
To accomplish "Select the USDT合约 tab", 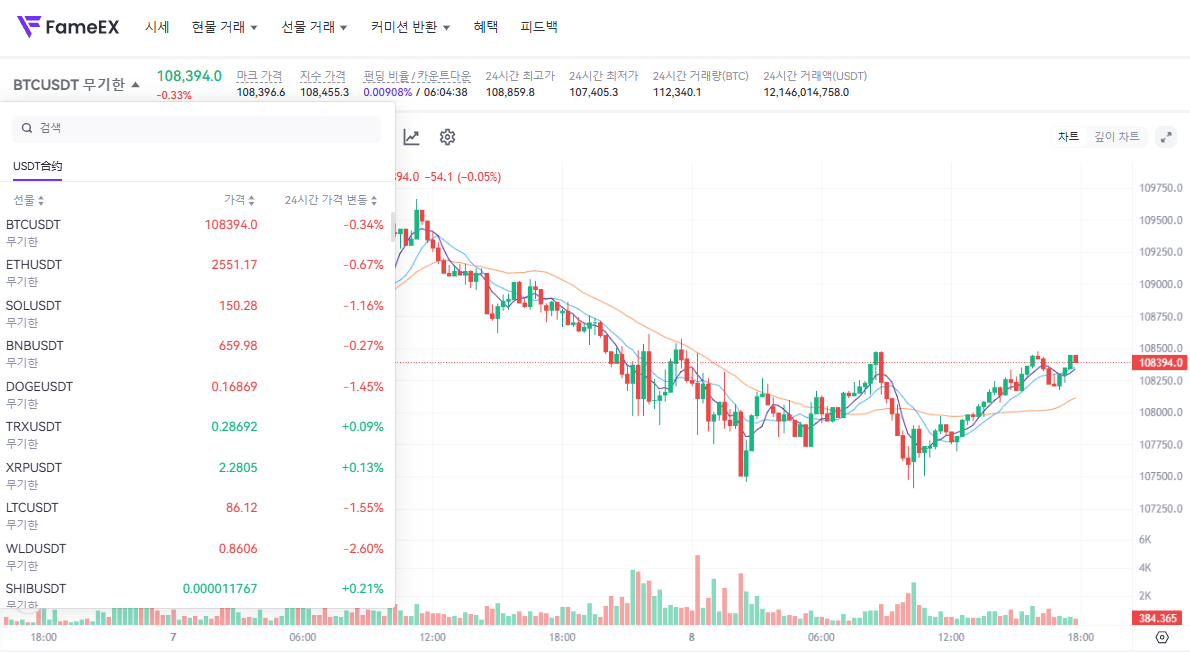I will (38, 166).
